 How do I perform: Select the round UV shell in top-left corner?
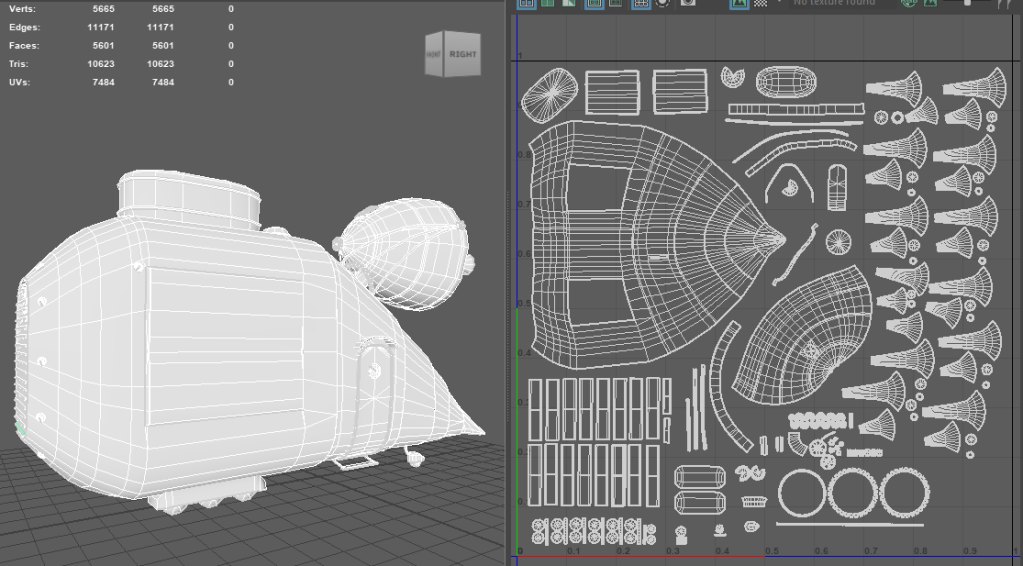pos(550,91)
